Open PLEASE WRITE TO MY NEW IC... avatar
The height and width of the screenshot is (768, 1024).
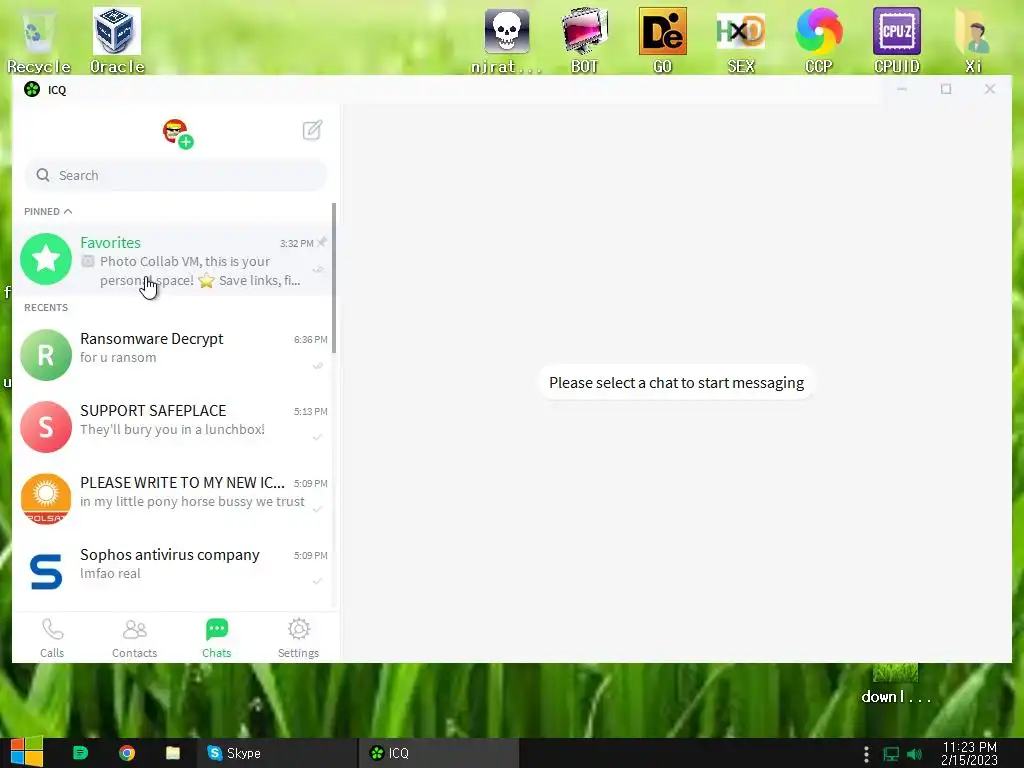pyautogui.click(x=46, y=499)
